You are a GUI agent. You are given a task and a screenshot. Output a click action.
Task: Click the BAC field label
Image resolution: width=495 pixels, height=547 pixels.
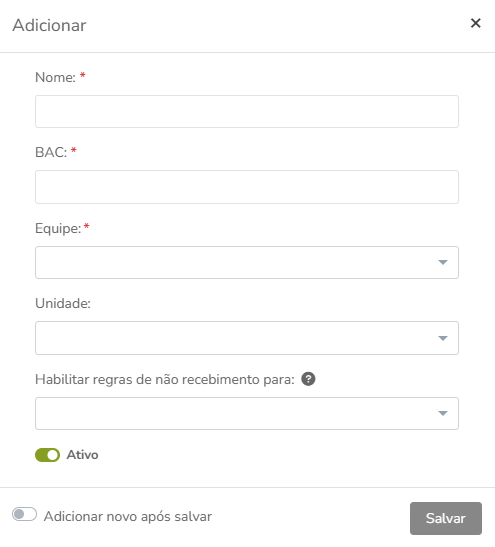tap(51, 152)
